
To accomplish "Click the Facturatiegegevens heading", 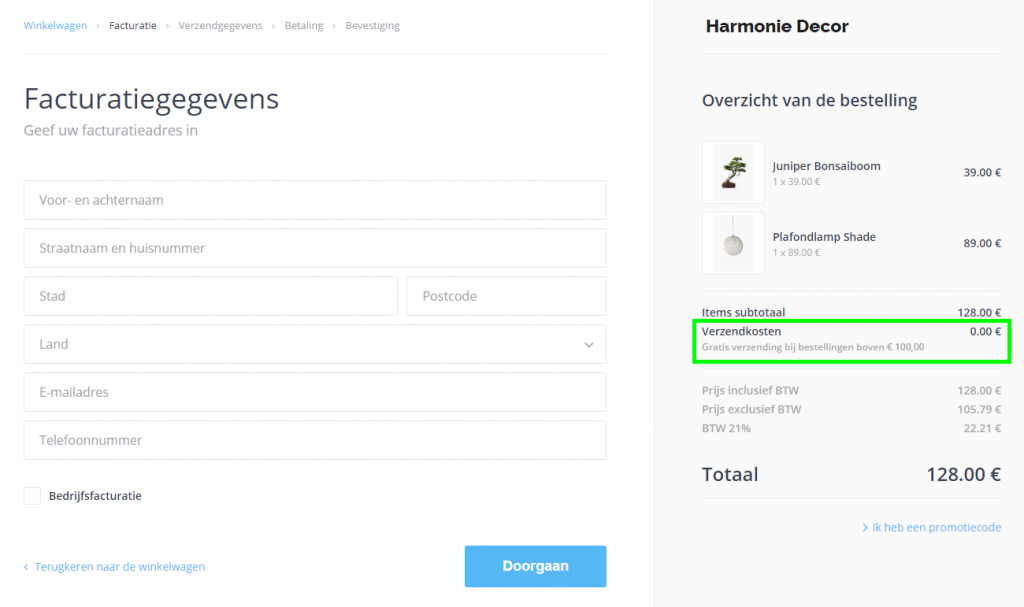I will pyautogui.click(x=152, y=99).
